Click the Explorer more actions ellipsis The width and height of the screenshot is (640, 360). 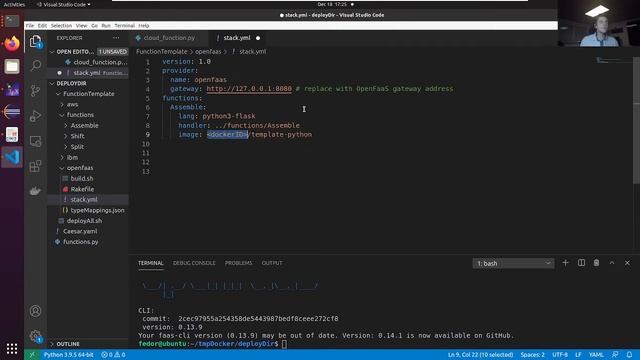(x=116, y=38)
